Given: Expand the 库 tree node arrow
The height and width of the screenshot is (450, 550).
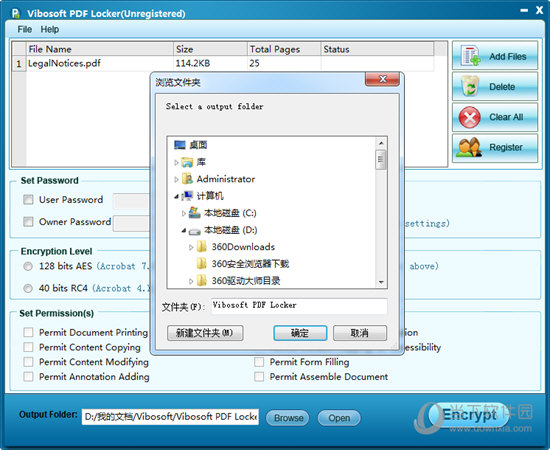Looking at the screenshot, I should [x=176, y=162].
